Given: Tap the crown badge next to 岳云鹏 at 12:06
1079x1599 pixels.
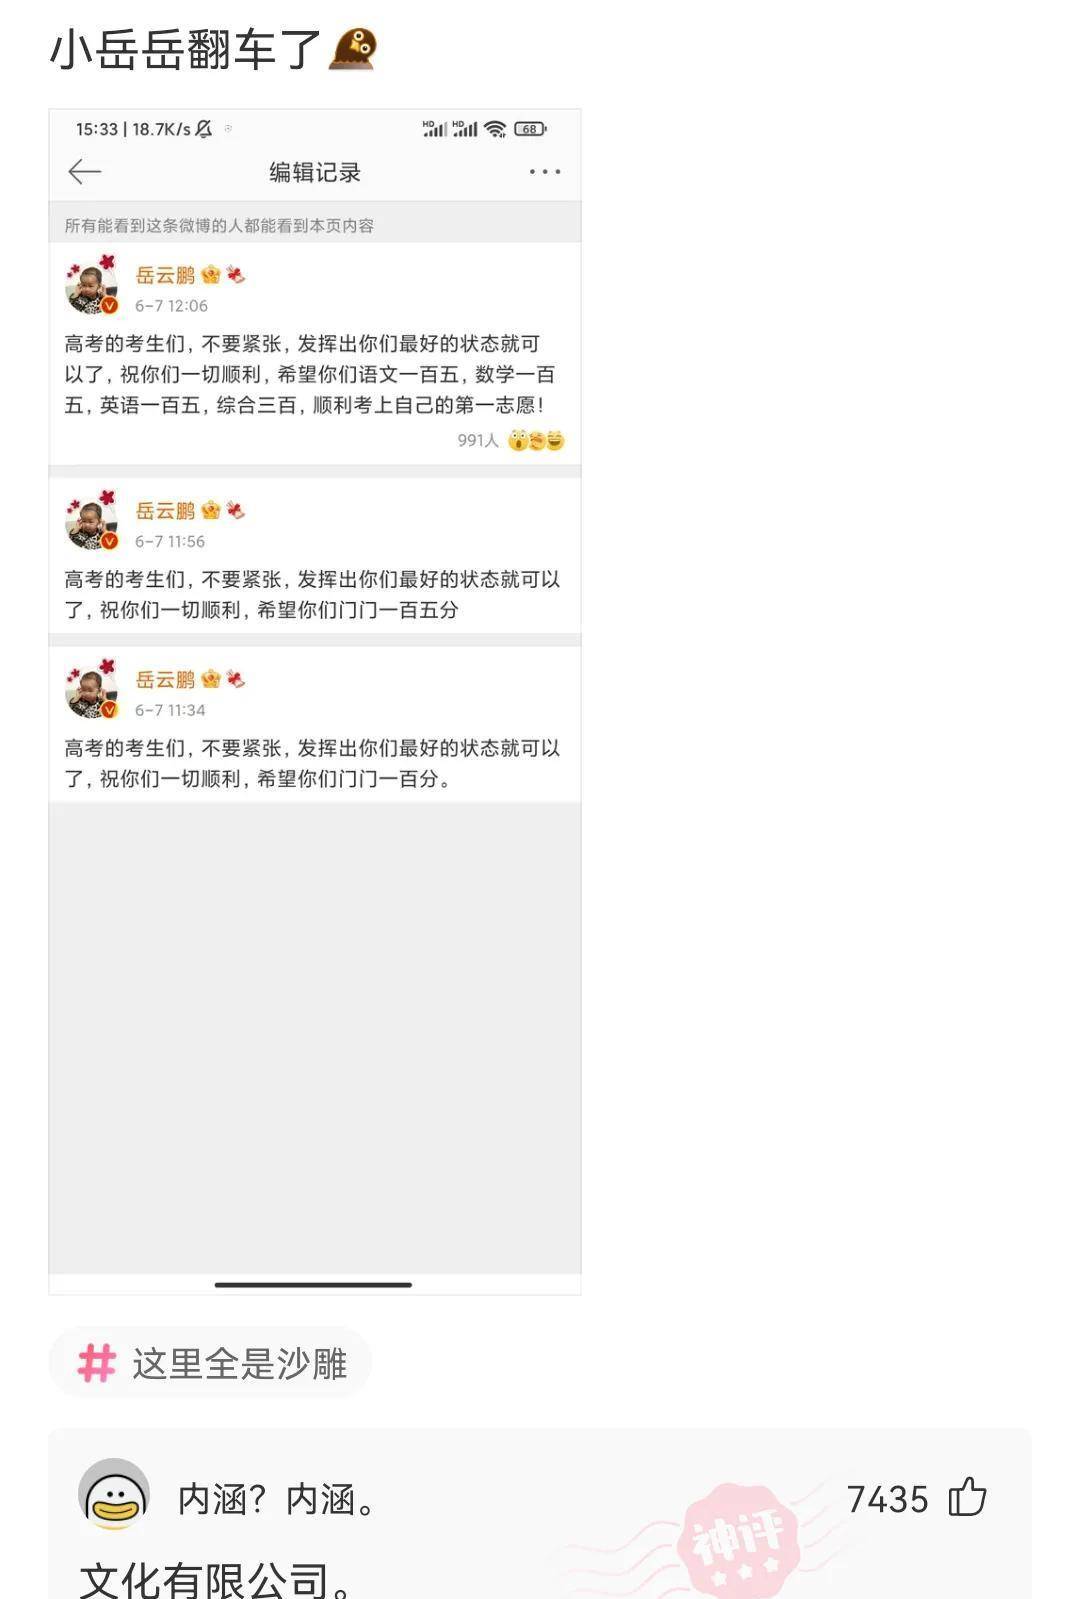Looking at the screenshot, I should (211, 275).
